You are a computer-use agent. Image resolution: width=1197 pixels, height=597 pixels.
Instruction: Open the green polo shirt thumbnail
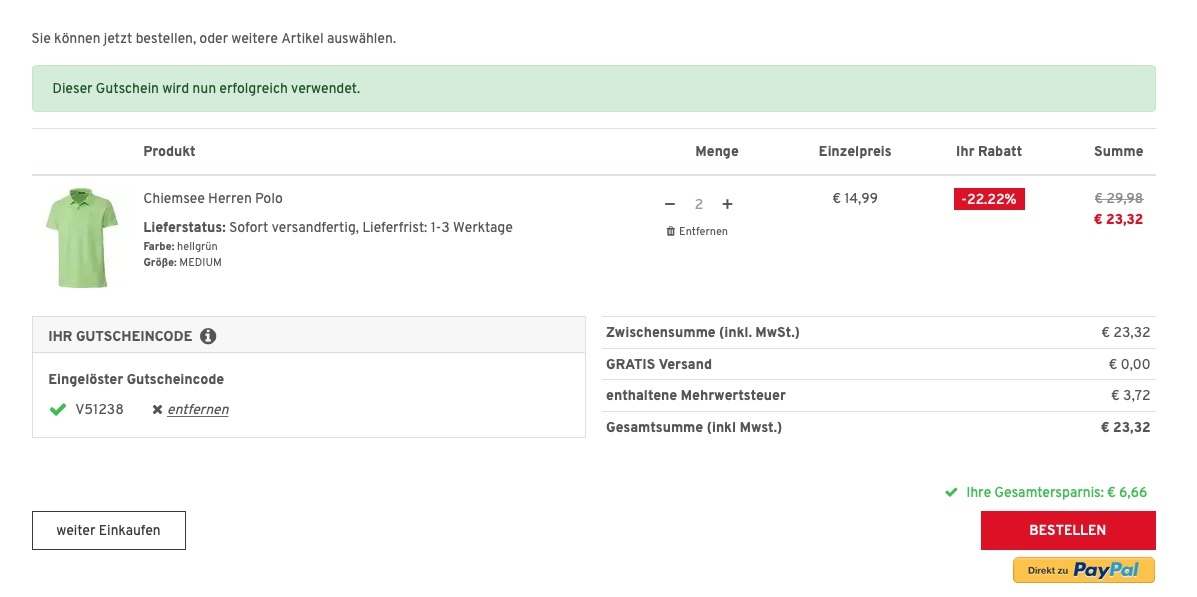pyautogui.click(x=82, y=237)
